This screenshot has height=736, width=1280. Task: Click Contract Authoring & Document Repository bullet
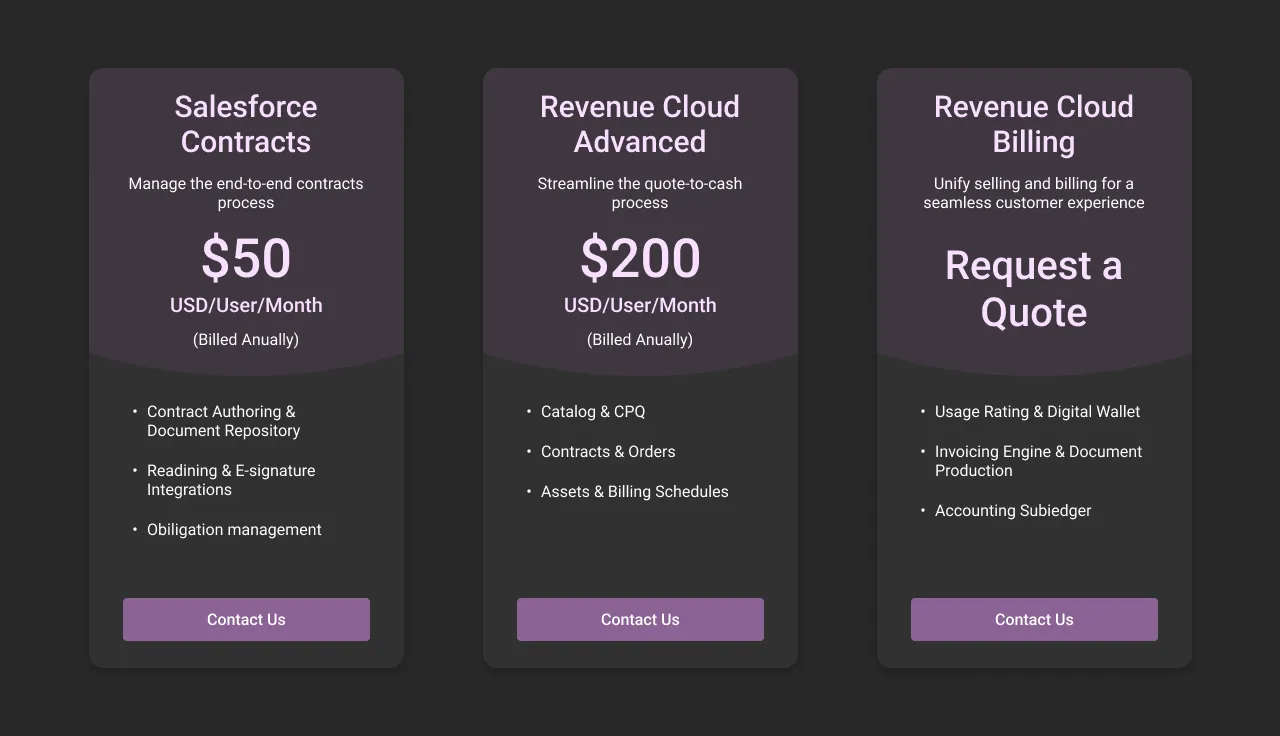coord(223,421)
